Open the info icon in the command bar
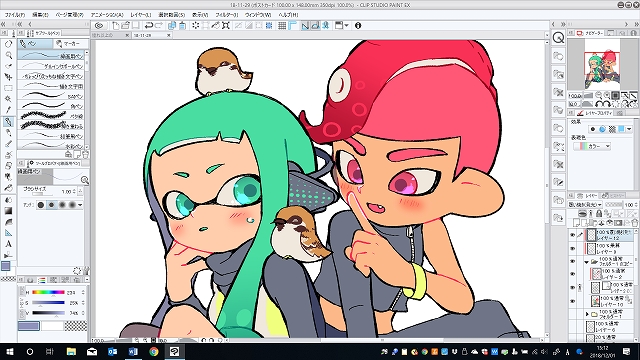This screenshot has height=360, width=640. [358, 25]
